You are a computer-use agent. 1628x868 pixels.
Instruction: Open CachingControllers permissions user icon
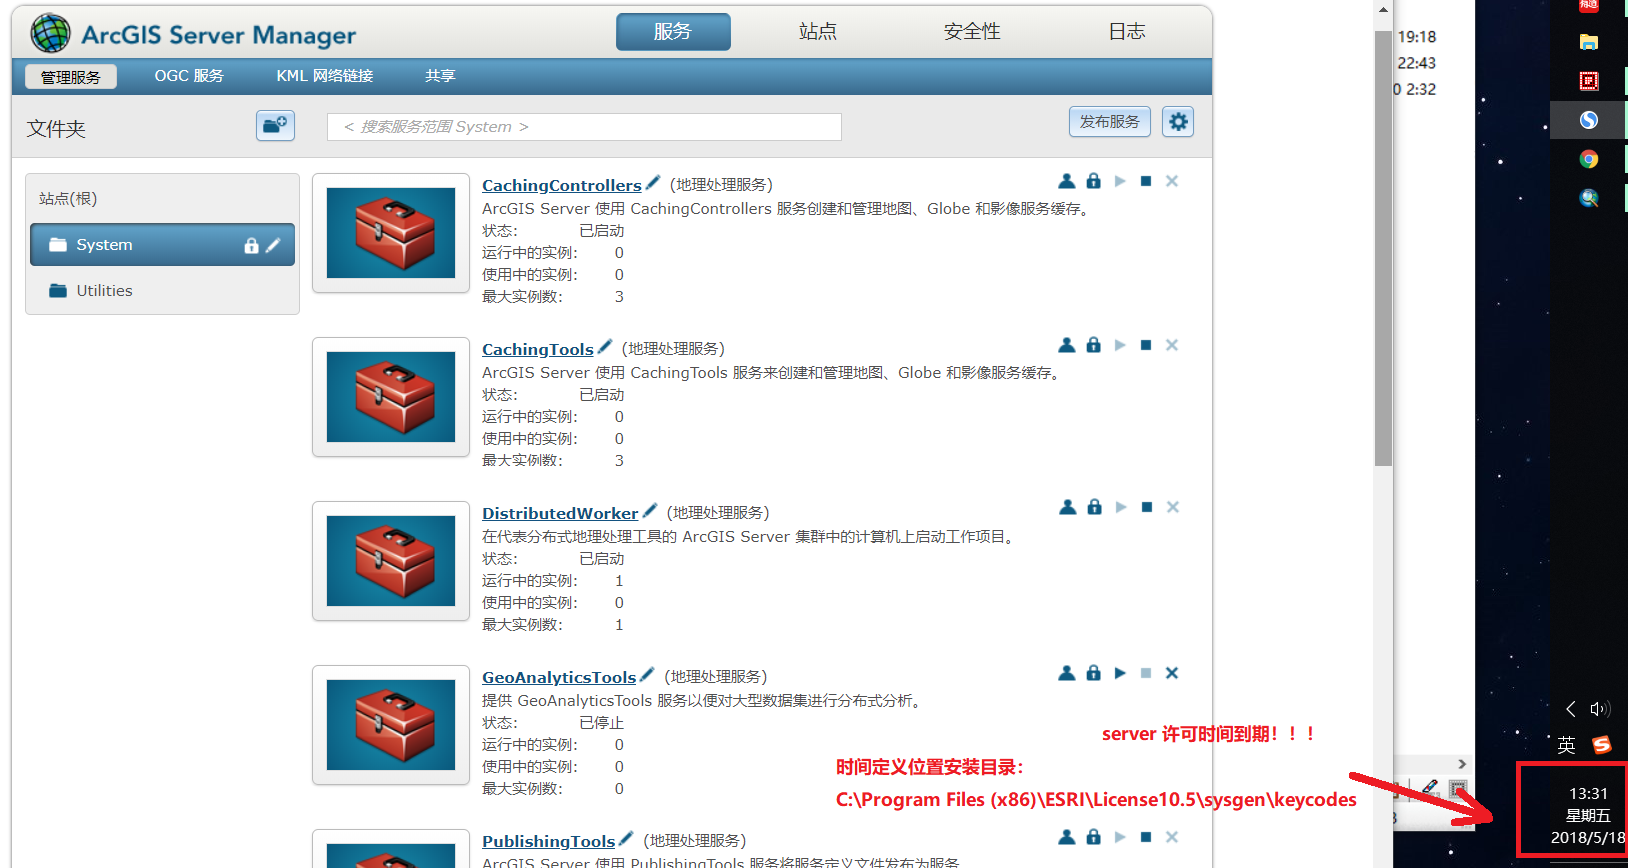point(1067,181)
